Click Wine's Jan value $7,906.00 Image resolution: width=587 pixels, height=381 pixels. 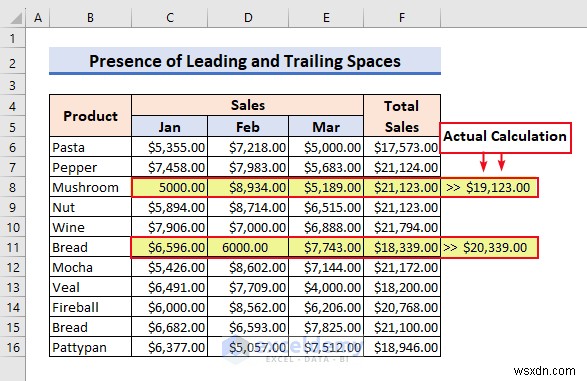tap(170, 227)
